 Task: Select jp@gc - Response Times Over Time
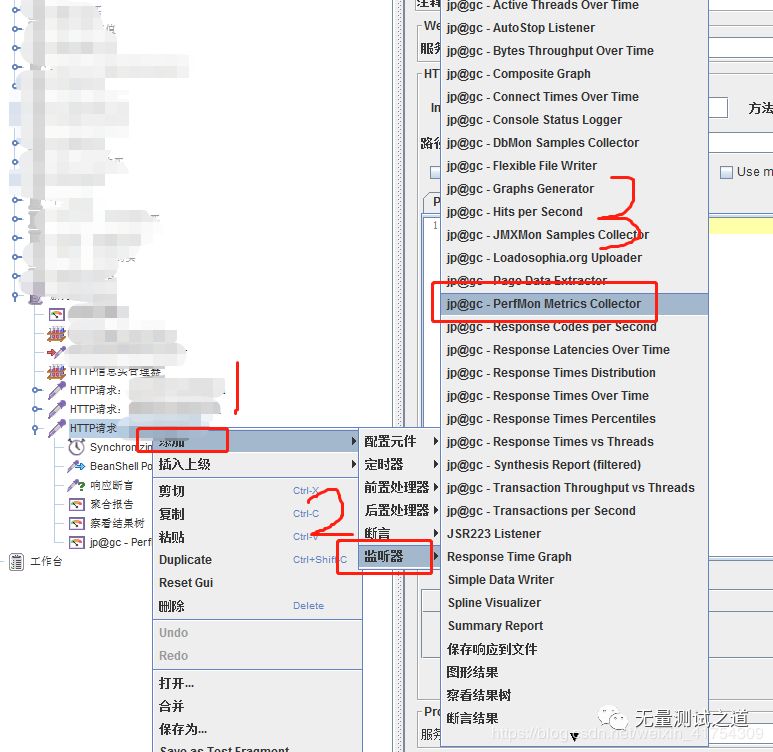[x=574, y=395]
